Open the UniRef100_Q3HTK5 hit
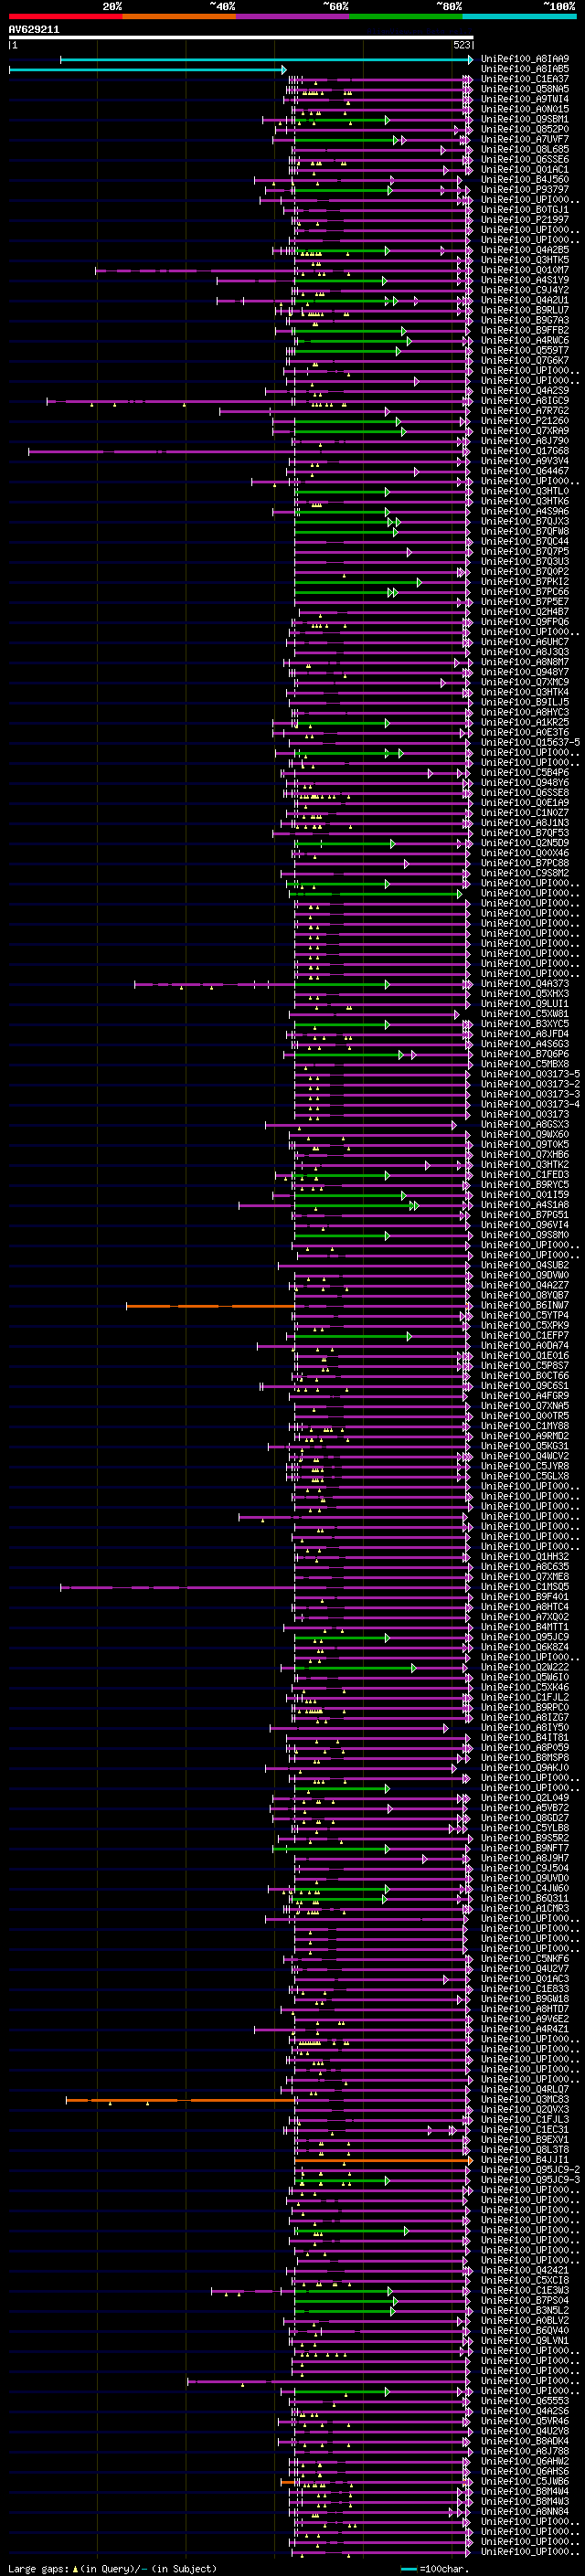Image resolution: width=585 pixels, height=2576 pixels. [525, 260]
